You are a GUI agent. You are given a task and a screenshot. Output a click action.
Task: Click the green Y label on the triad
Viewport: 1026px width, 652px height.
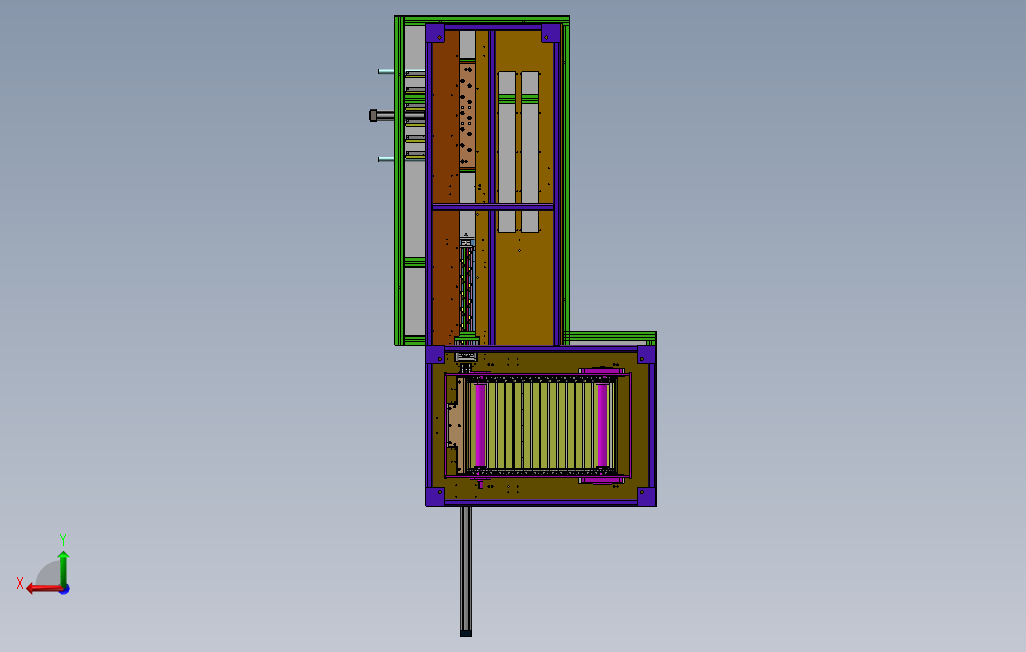(63, 539)
